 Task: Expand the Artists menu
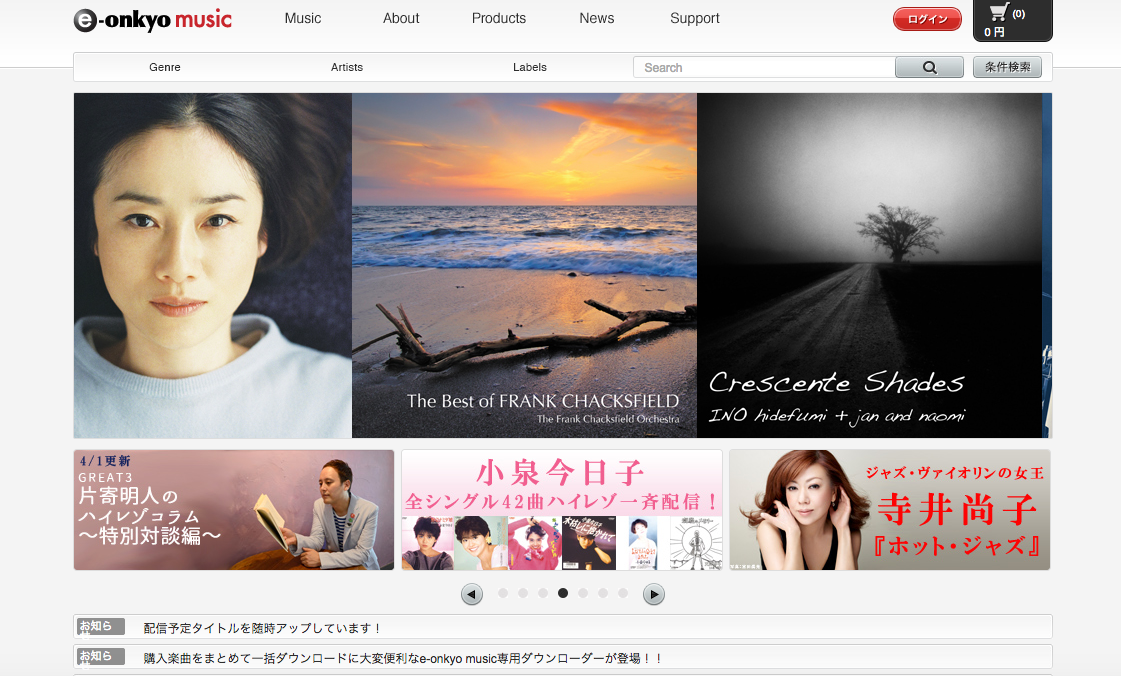pyautogui.click(x=347, y=67)
